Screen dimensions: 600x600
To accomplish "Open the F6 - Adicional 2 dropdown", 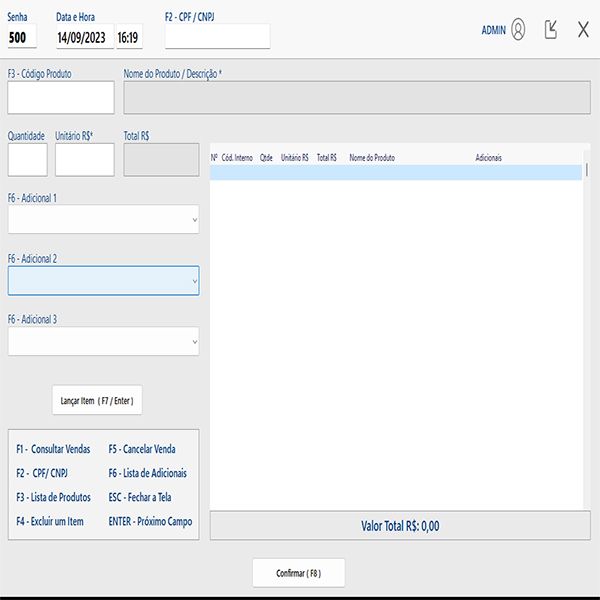I will pyautogui.click(x=103, y=281).
